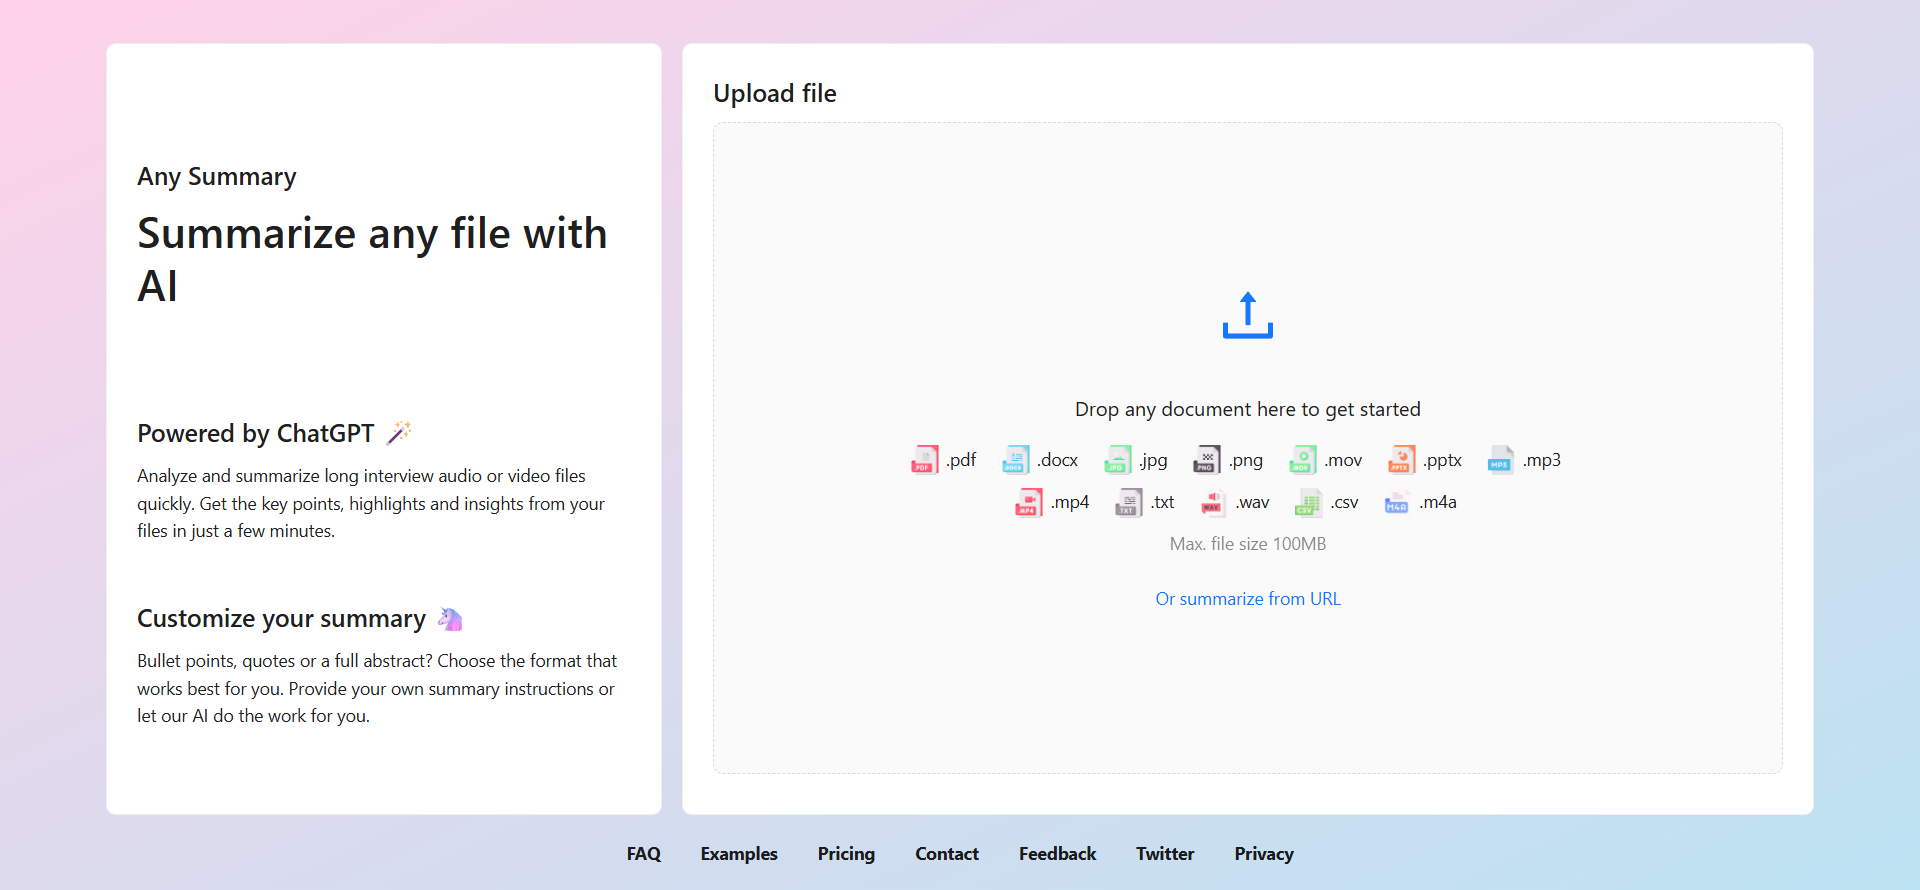Click the 'Powered by ChatGPT' heading
This screenshot has height=890, width=1920.
coord(256,433)
